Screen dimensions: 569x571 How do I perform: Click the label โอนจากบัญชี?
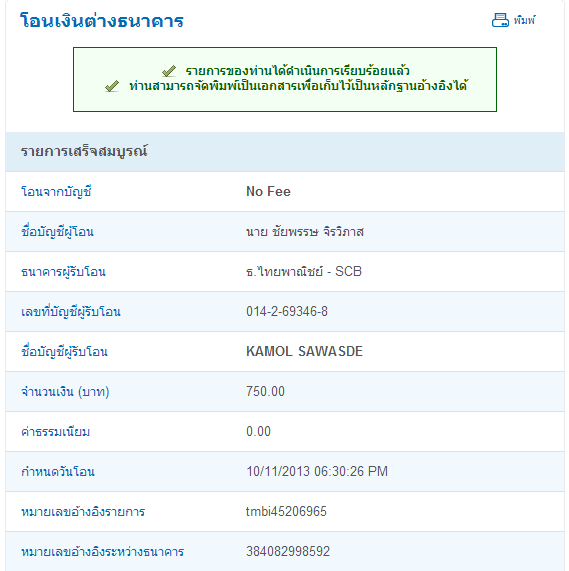56,192
